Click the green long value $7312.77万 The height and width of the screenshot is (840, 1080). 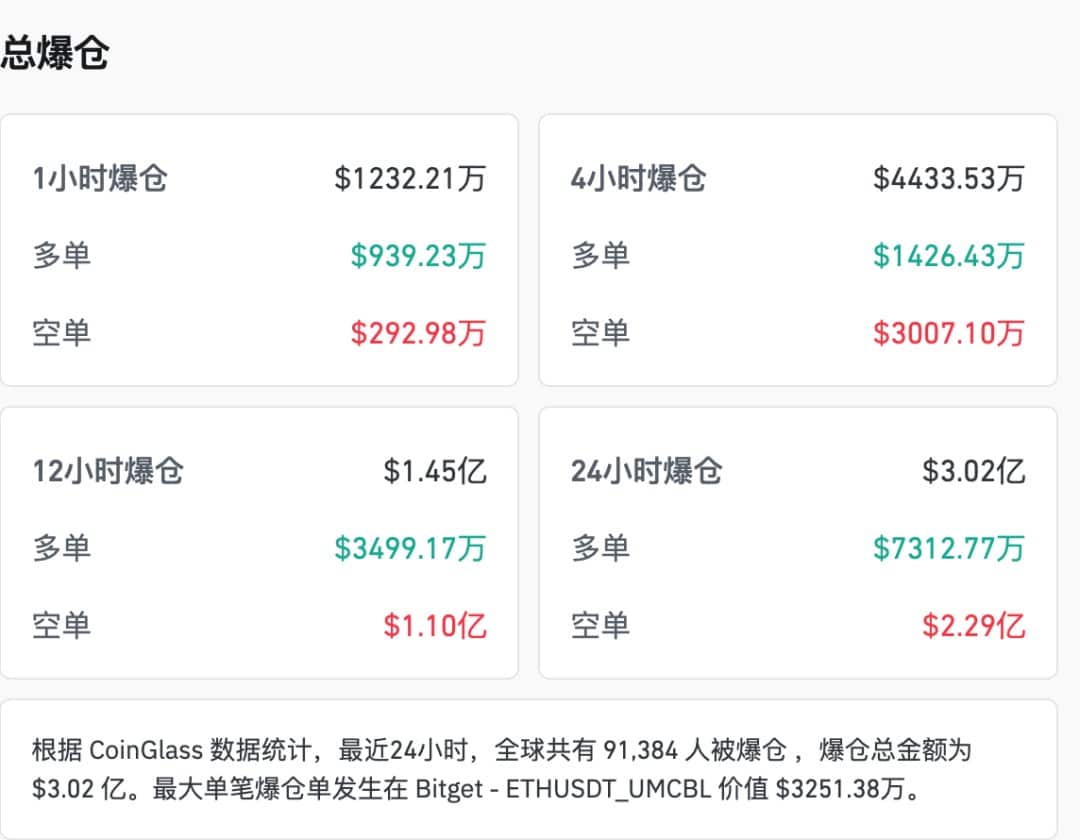click(948, 548)
